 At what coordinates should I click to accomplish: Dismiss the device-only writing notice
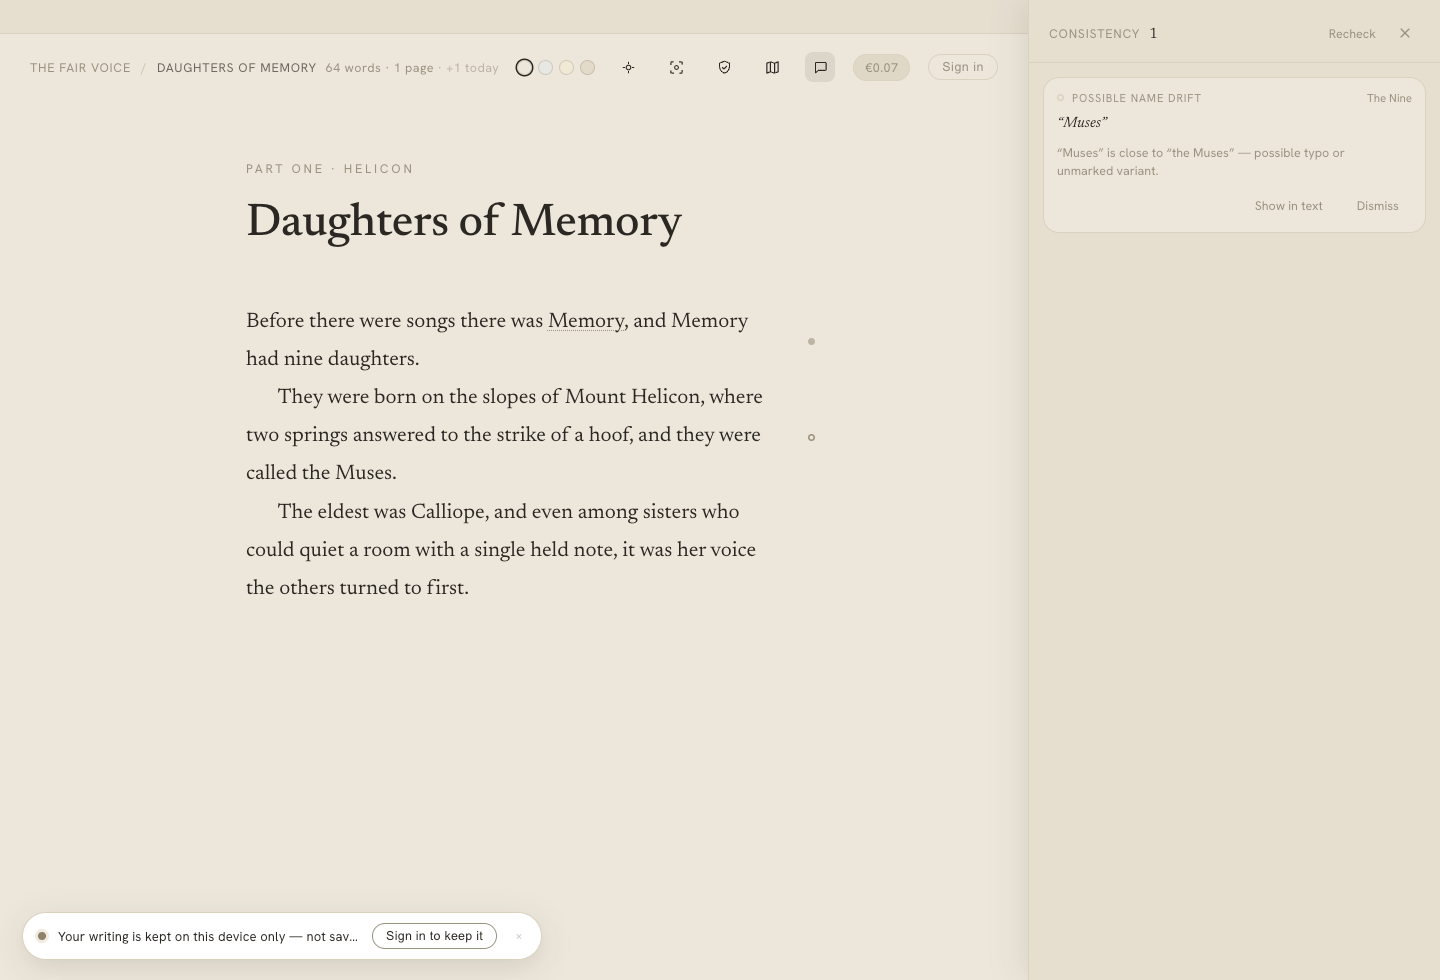click(x=519, y=936)
